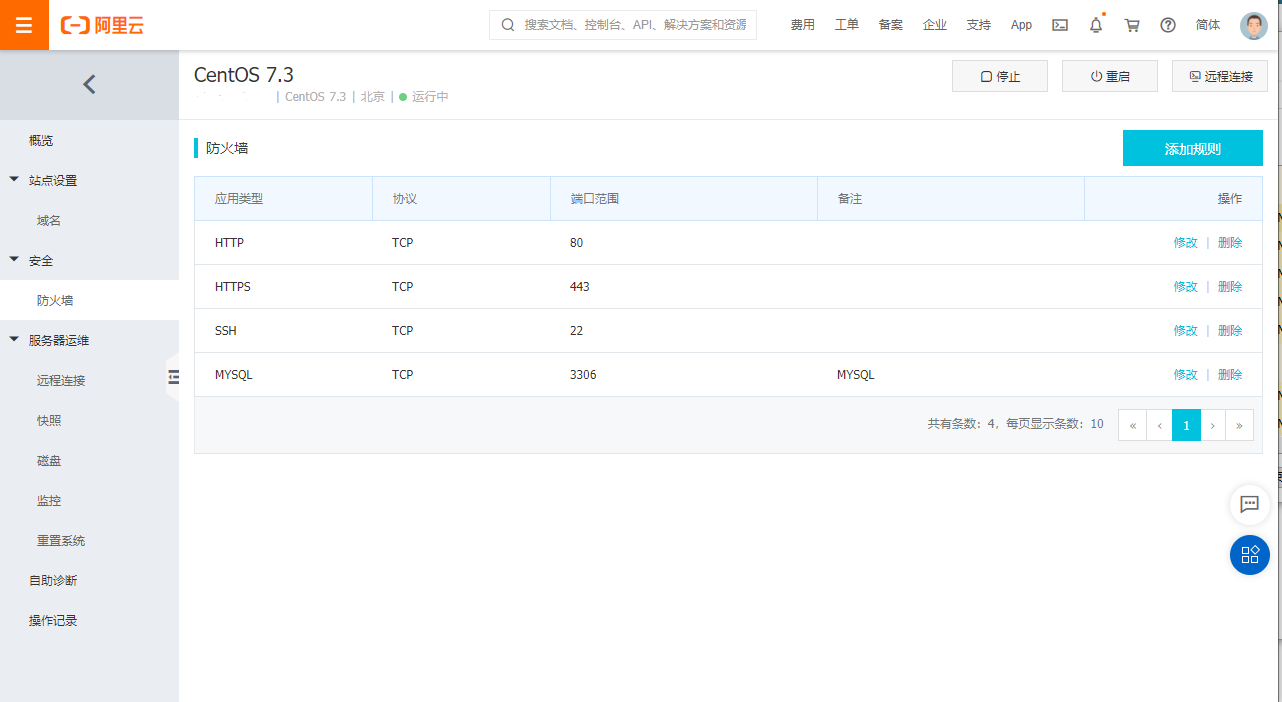Click the blue apps grid floating button
The height and width of the screenshot is (702, 1282).
pos(1249,555)
